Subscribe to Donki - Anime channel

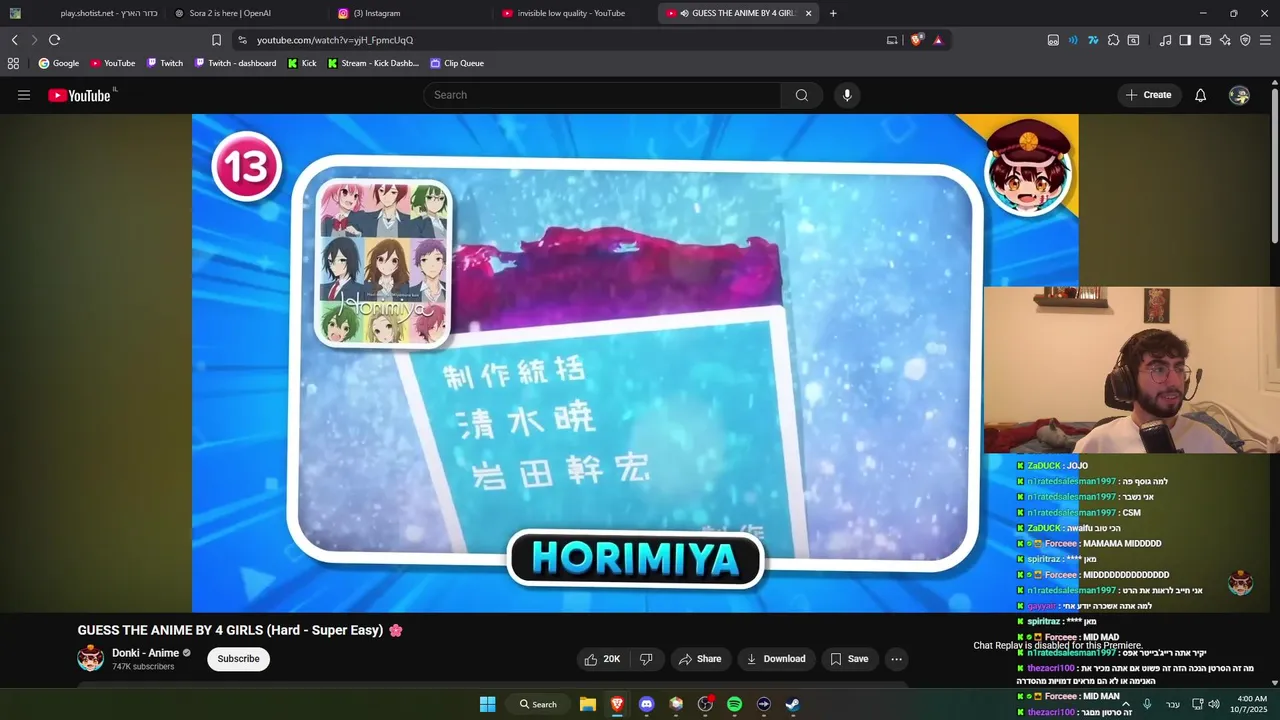238,659
